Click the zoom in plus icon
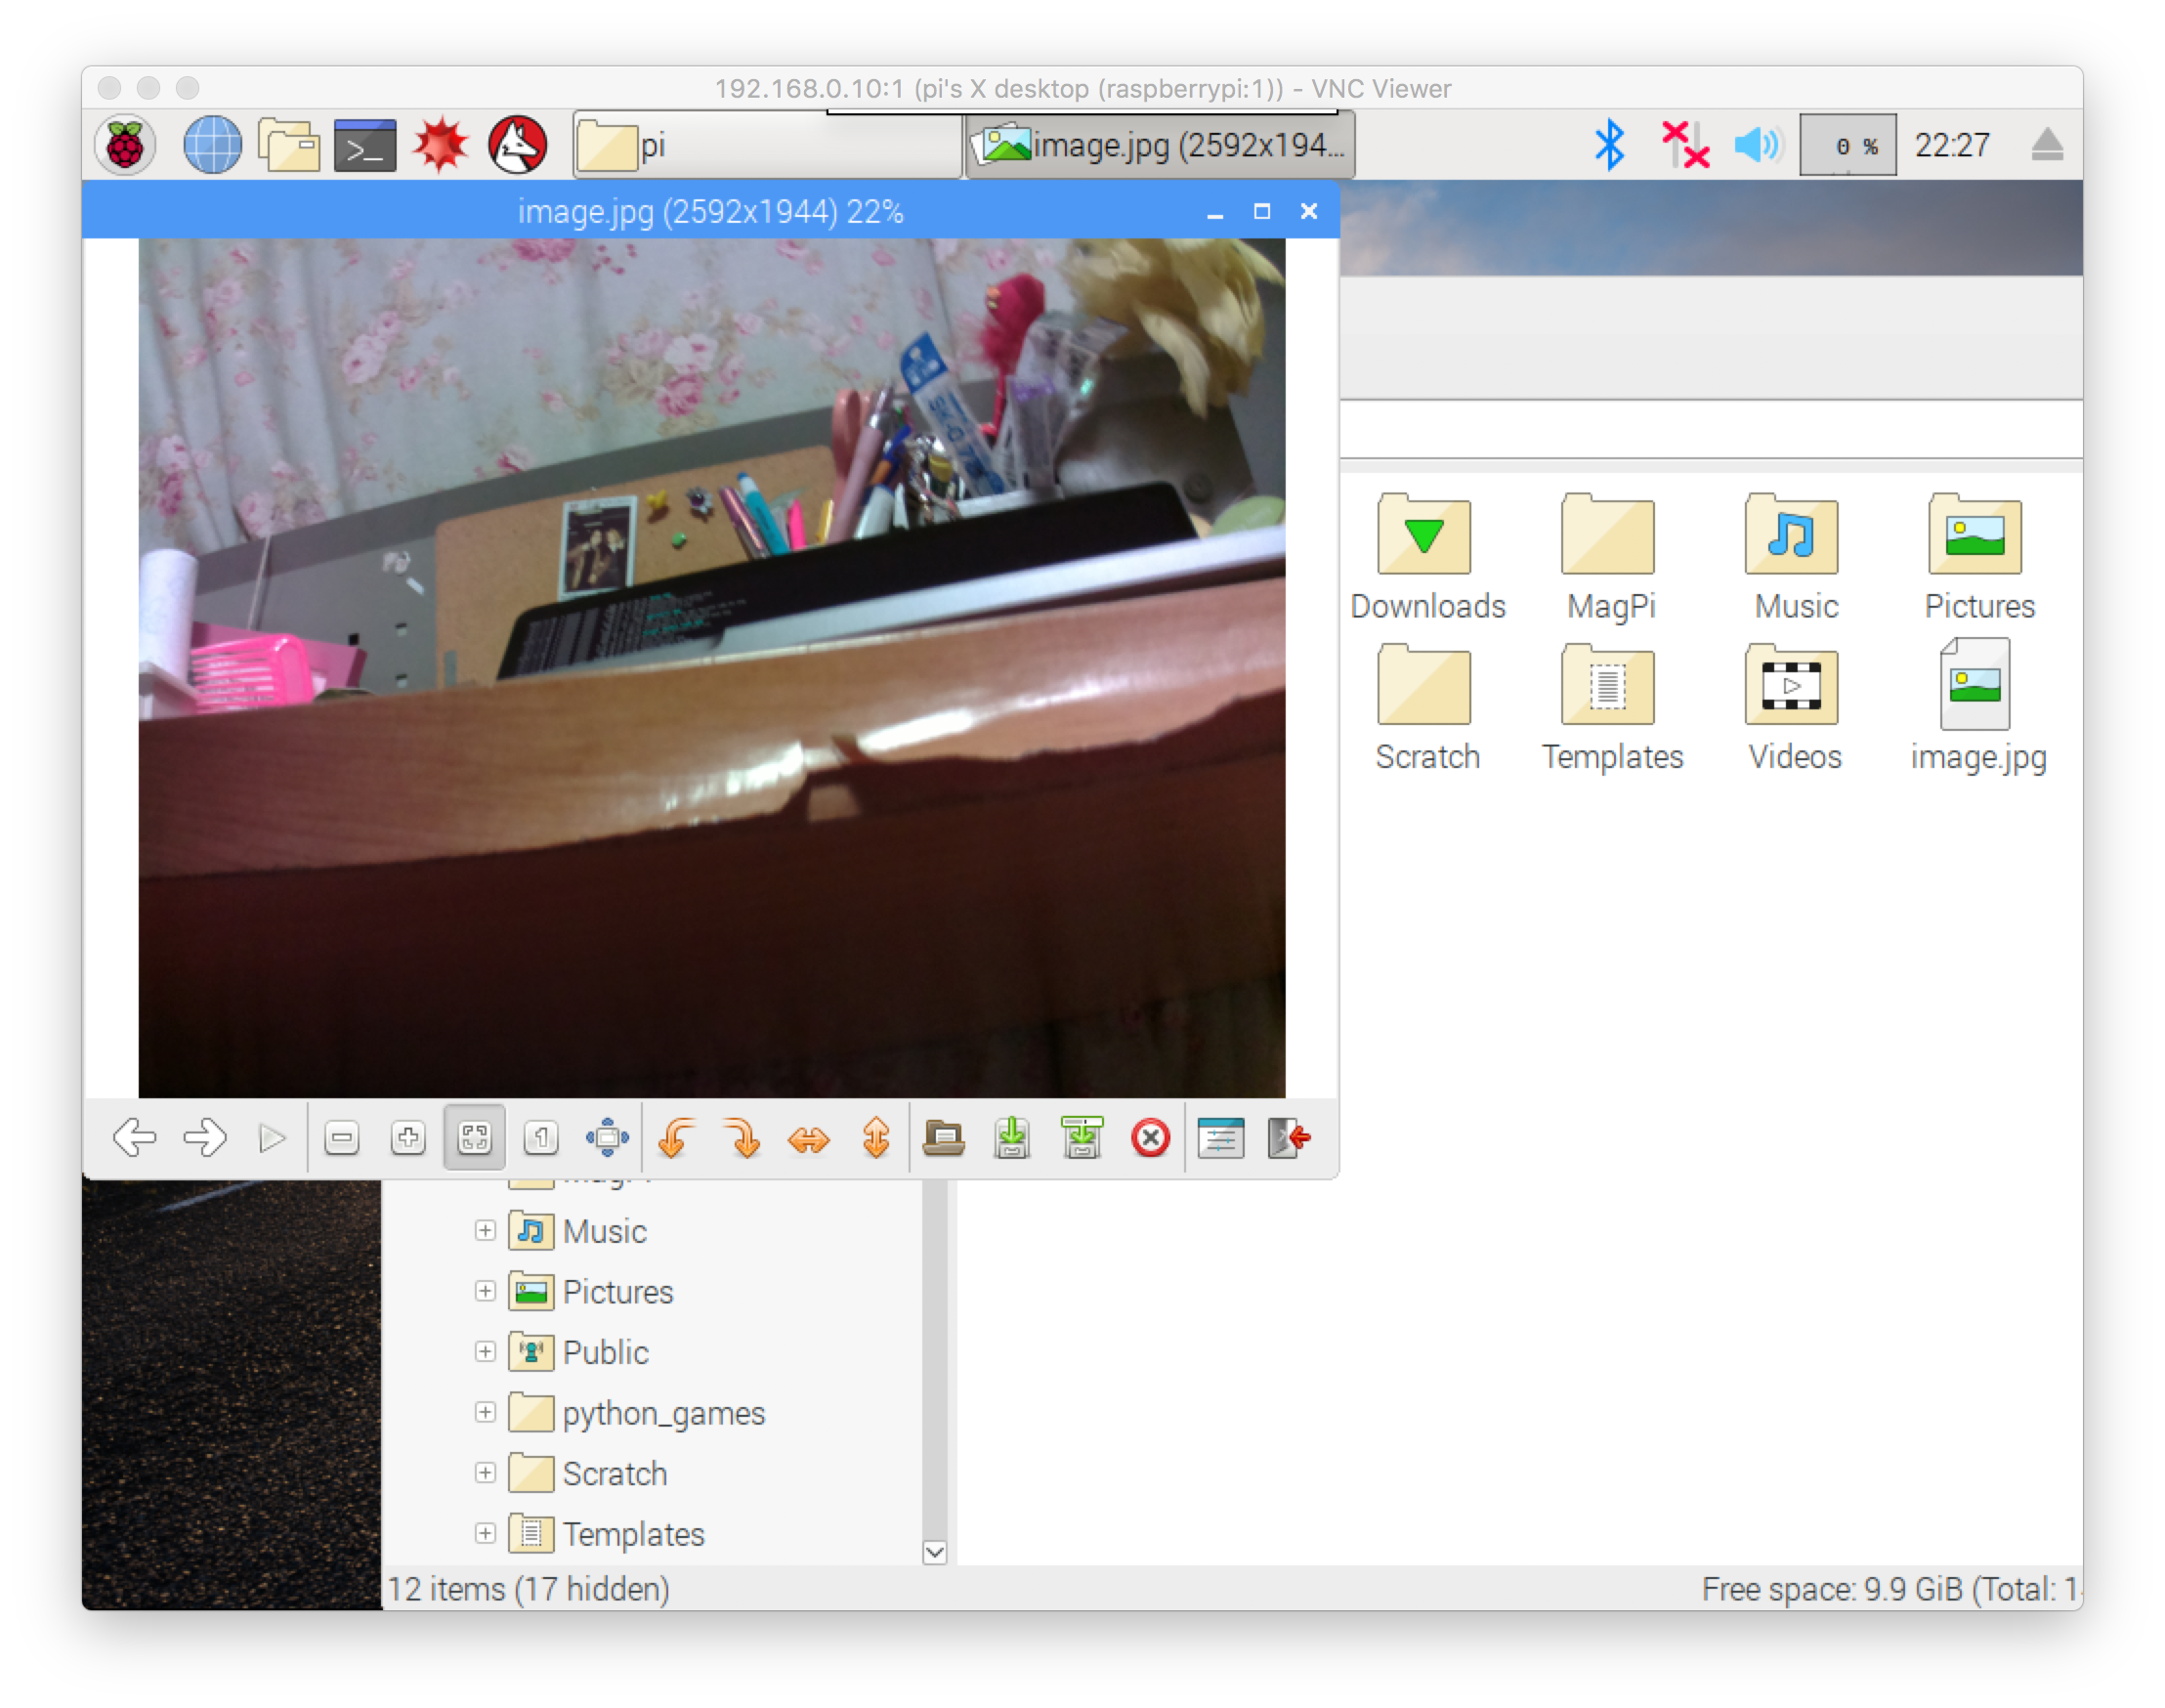 (408, 1138)
